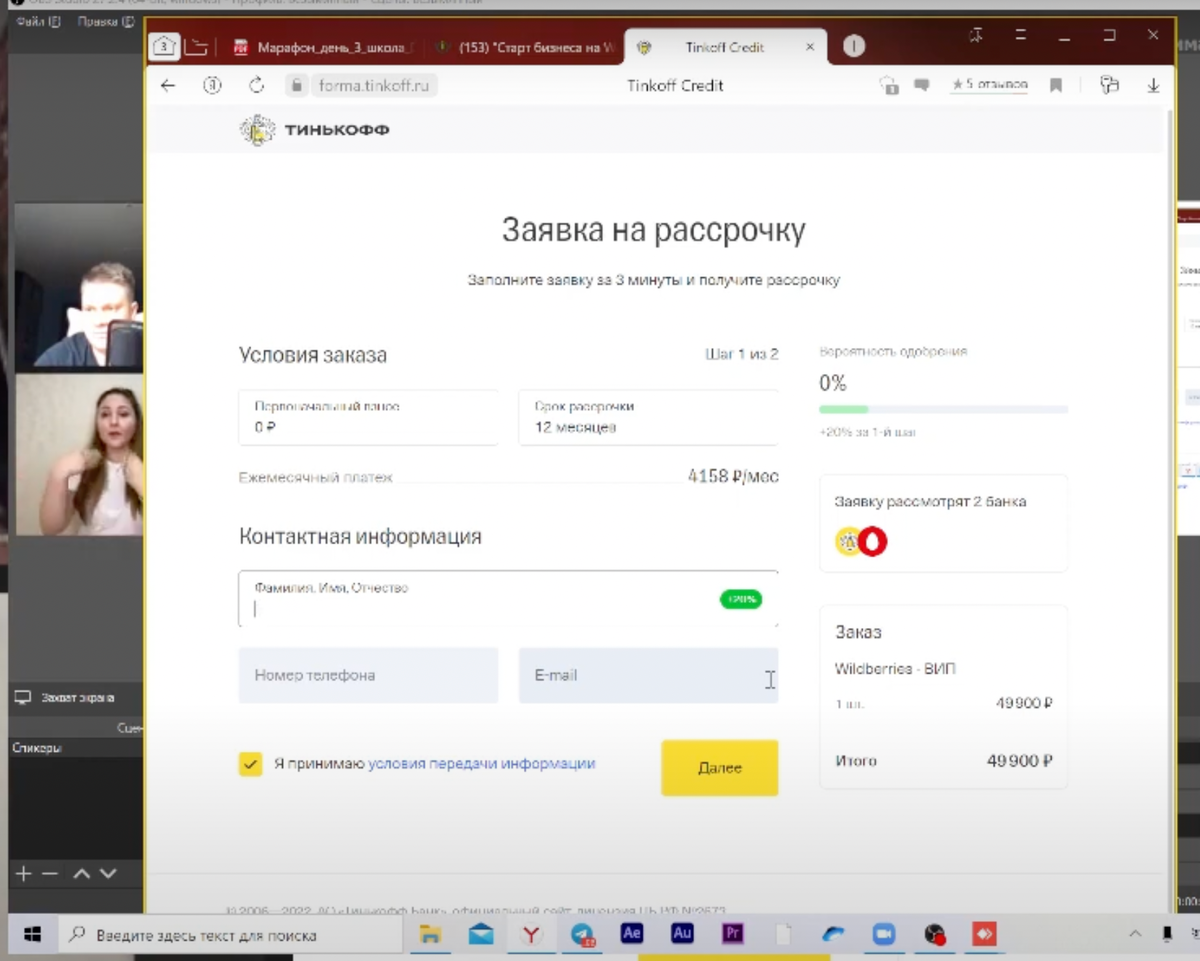Move scene up with the up arrow in OBS
Screen dimensions: 1200x961
(82, 874)
